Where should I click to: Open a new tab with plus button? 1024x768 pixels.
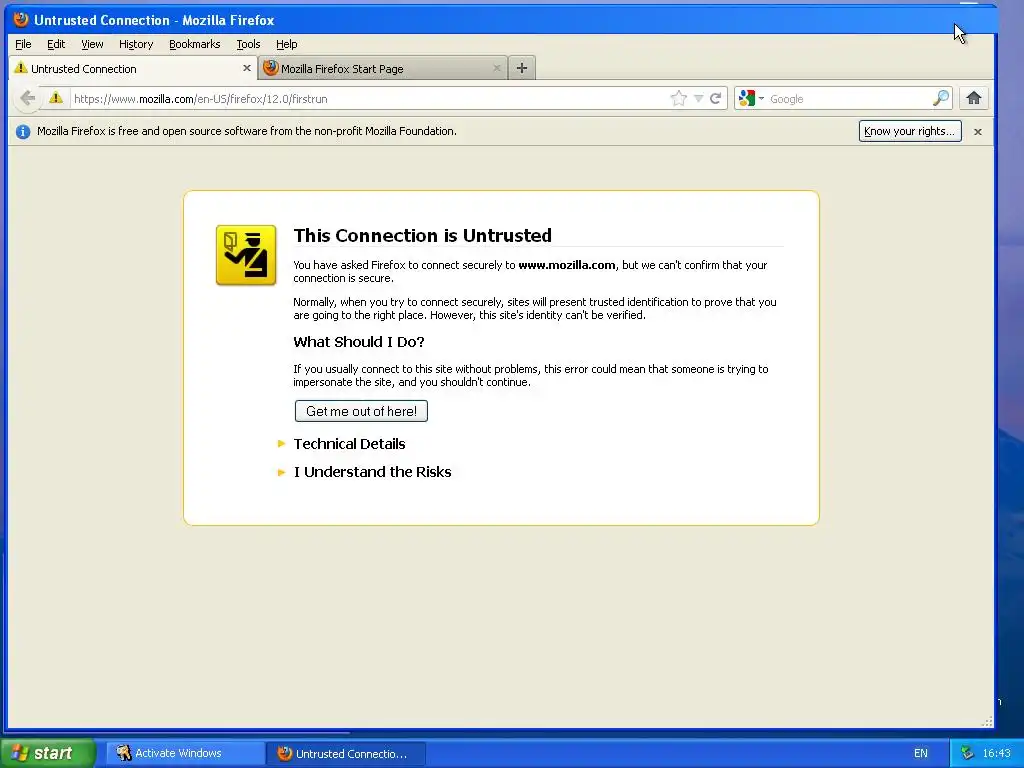click(522, 68)
